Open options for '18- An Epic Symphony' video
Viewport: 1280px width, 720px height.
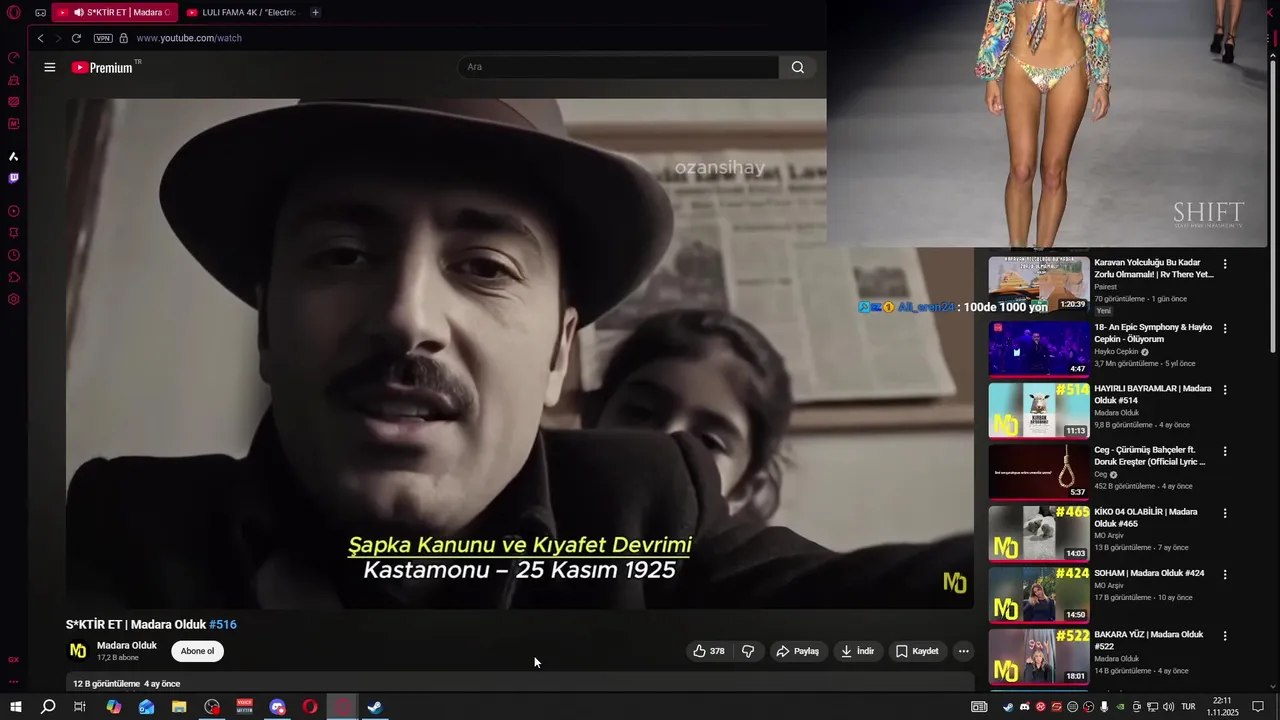click(1225, 328)
